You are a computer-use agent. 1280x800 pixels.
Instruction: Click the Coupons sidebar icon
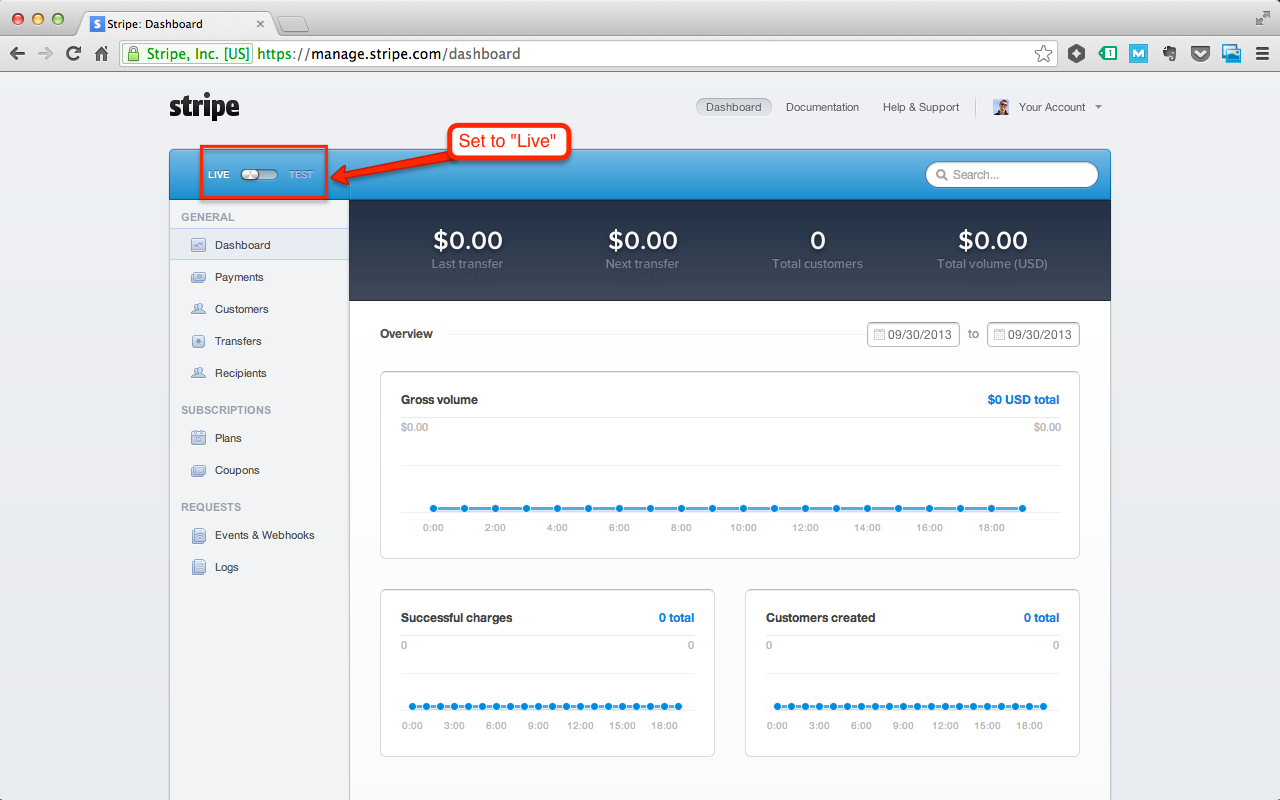(x=198, y=470)
